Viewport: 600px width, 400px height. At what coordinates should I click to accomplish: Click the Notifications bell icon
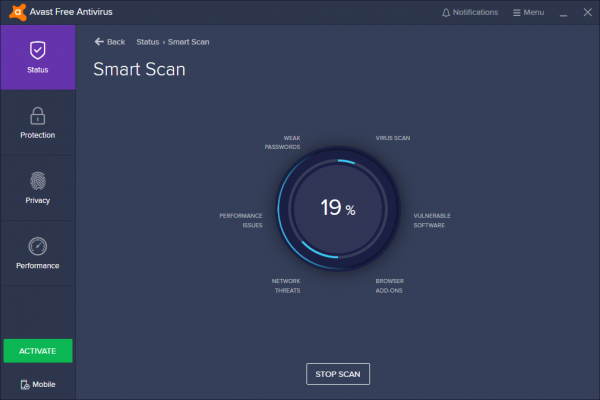[x=446, y=13]
